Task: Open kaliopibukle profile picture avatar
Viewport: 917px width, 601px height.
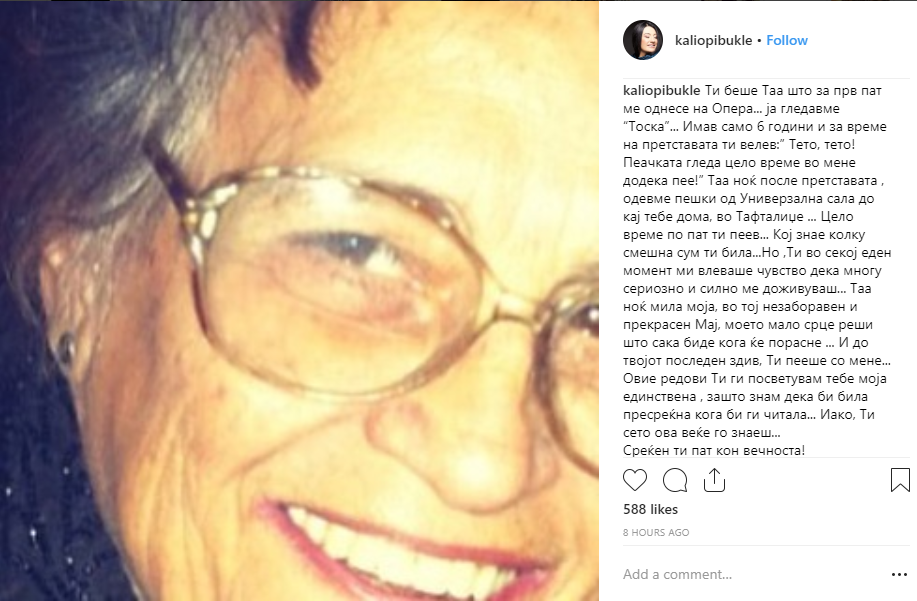Action: [x=643, y=40]
